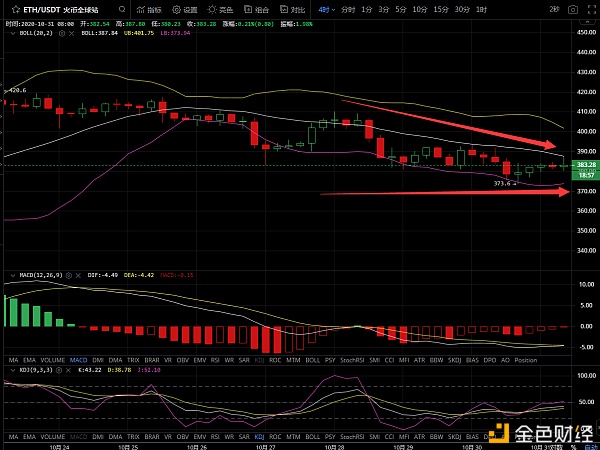Screen dimensions: 600x450
Task: Click the current price label 383.28
Action: click(585, 164)
